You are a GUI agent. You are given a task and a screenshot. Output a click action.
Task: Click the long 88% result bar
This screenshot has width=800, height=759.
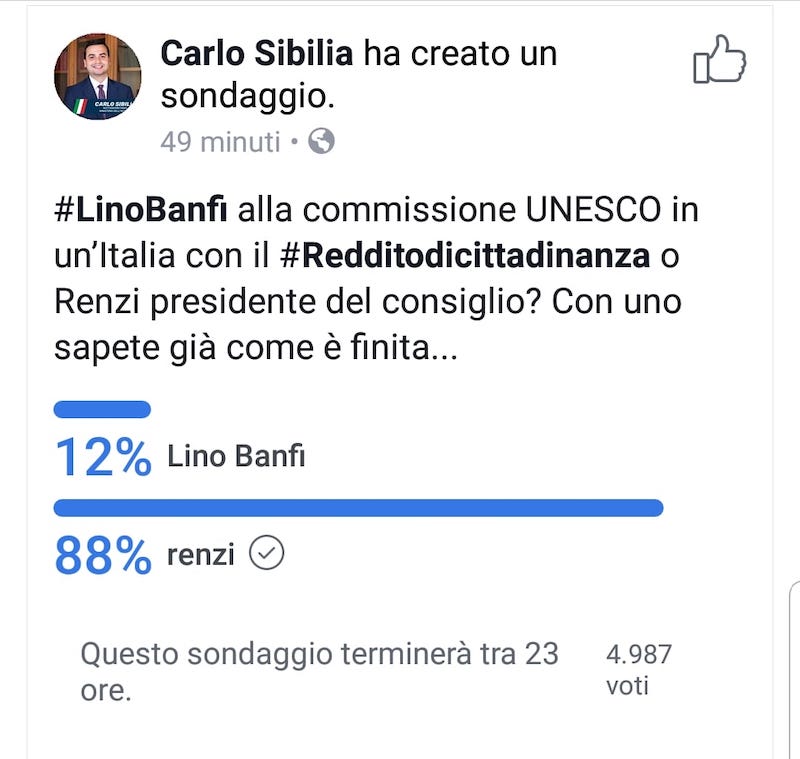(x=358, y=507)
